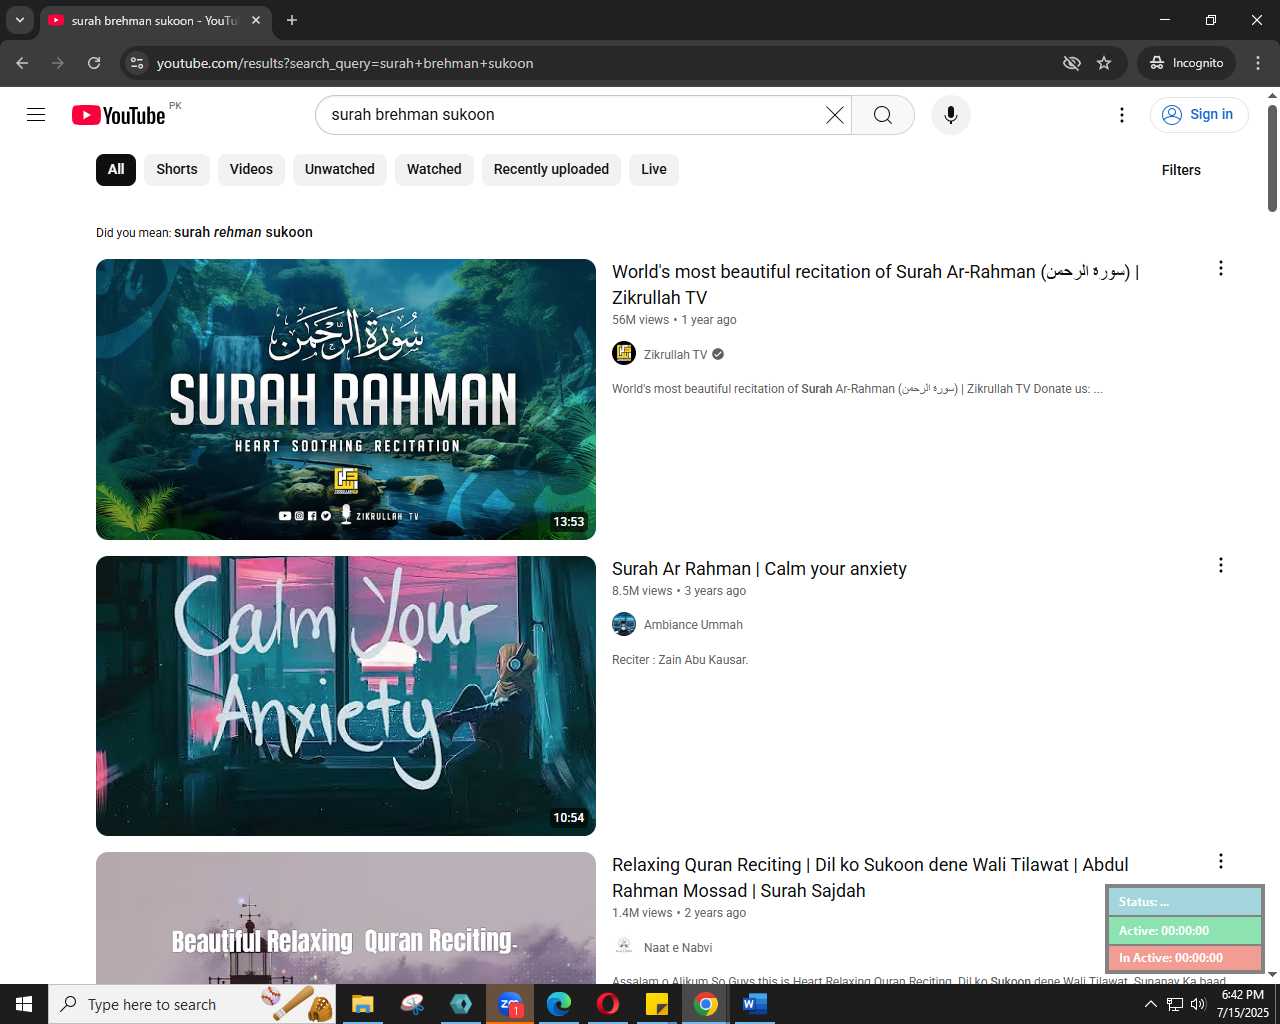Click the 'Reciter : Zain Abu Kausar.' description

click(x=680, y=660)
